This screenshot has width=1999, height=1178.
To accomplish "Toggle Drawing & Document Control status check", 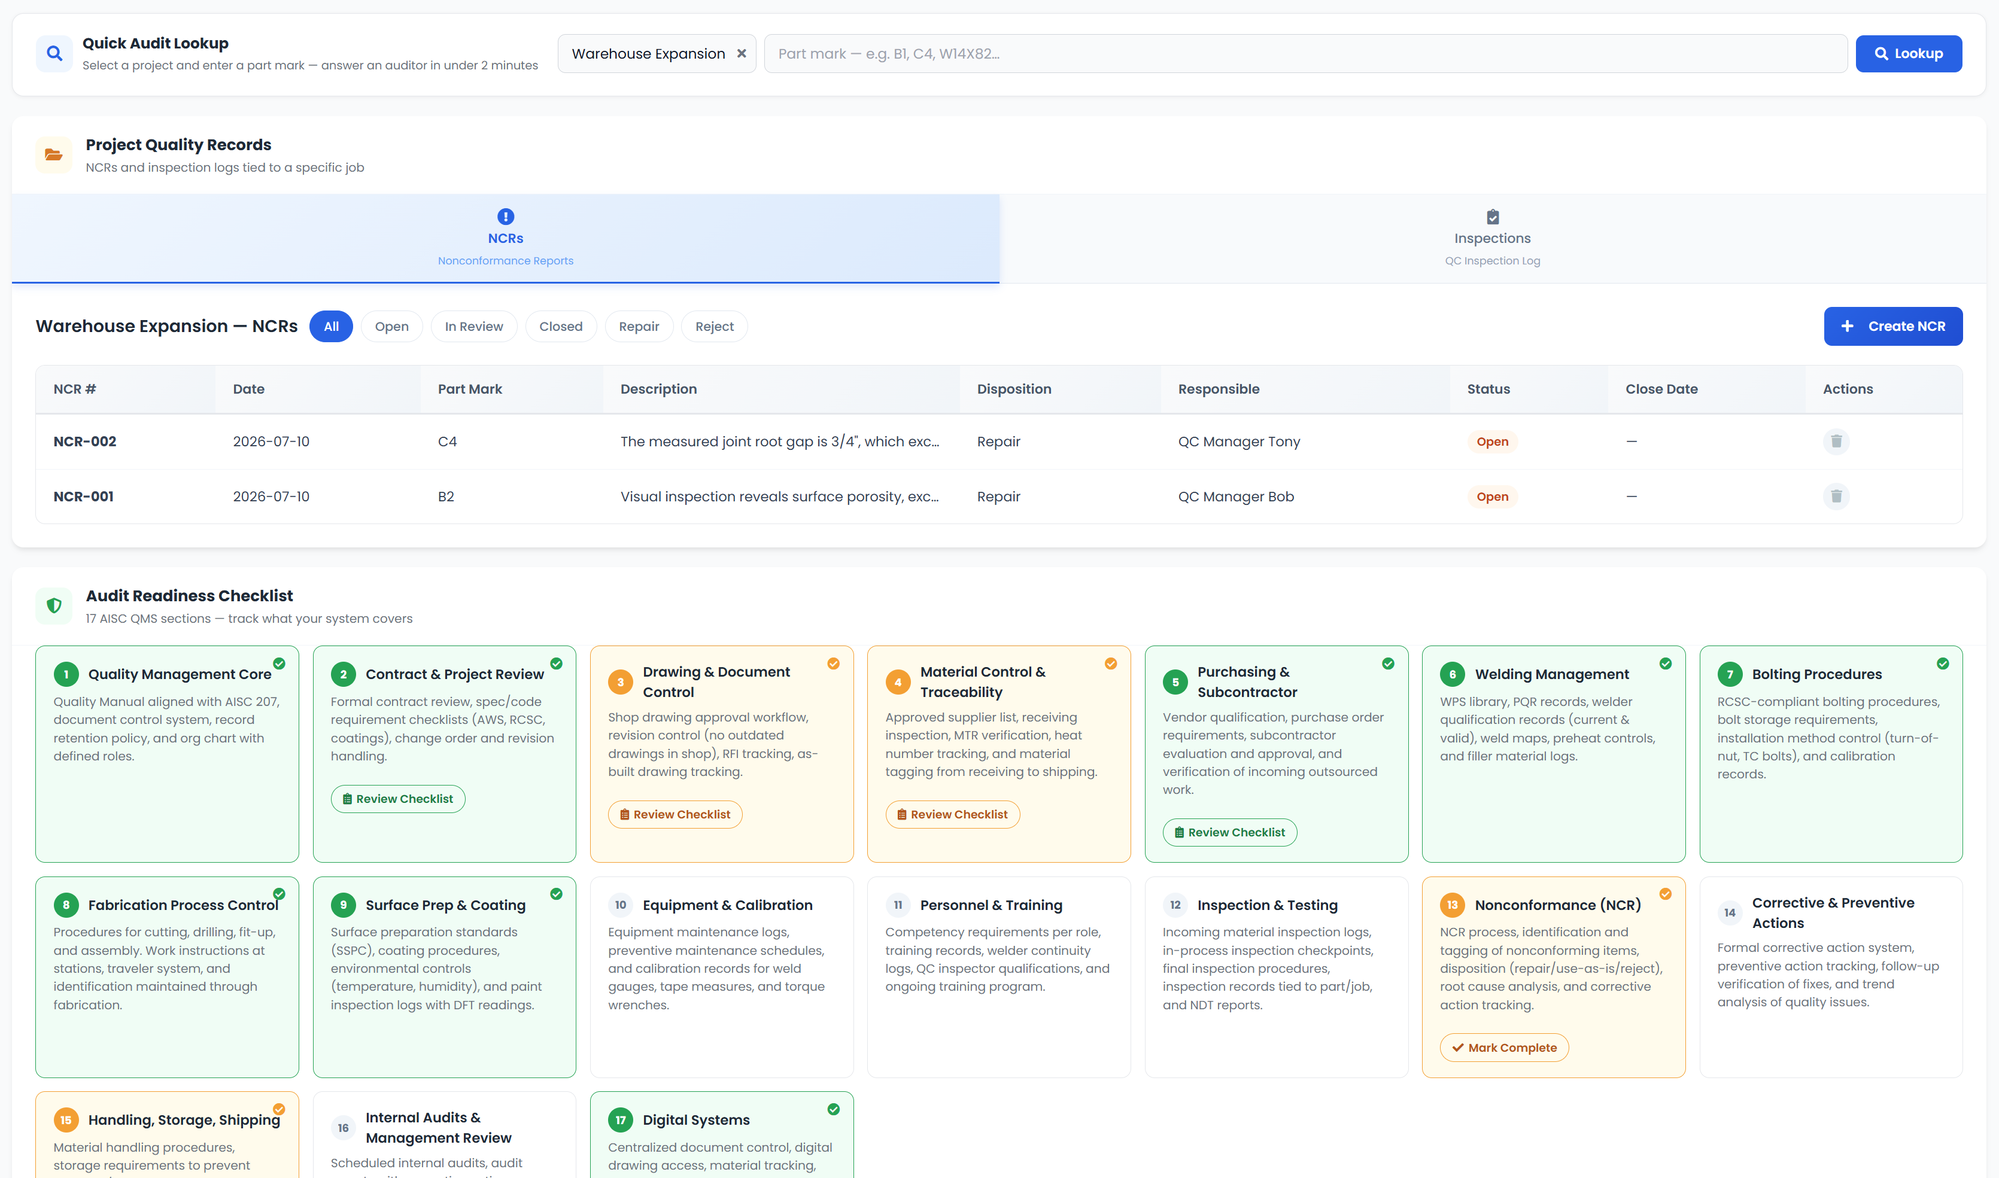I will point(833,663).
